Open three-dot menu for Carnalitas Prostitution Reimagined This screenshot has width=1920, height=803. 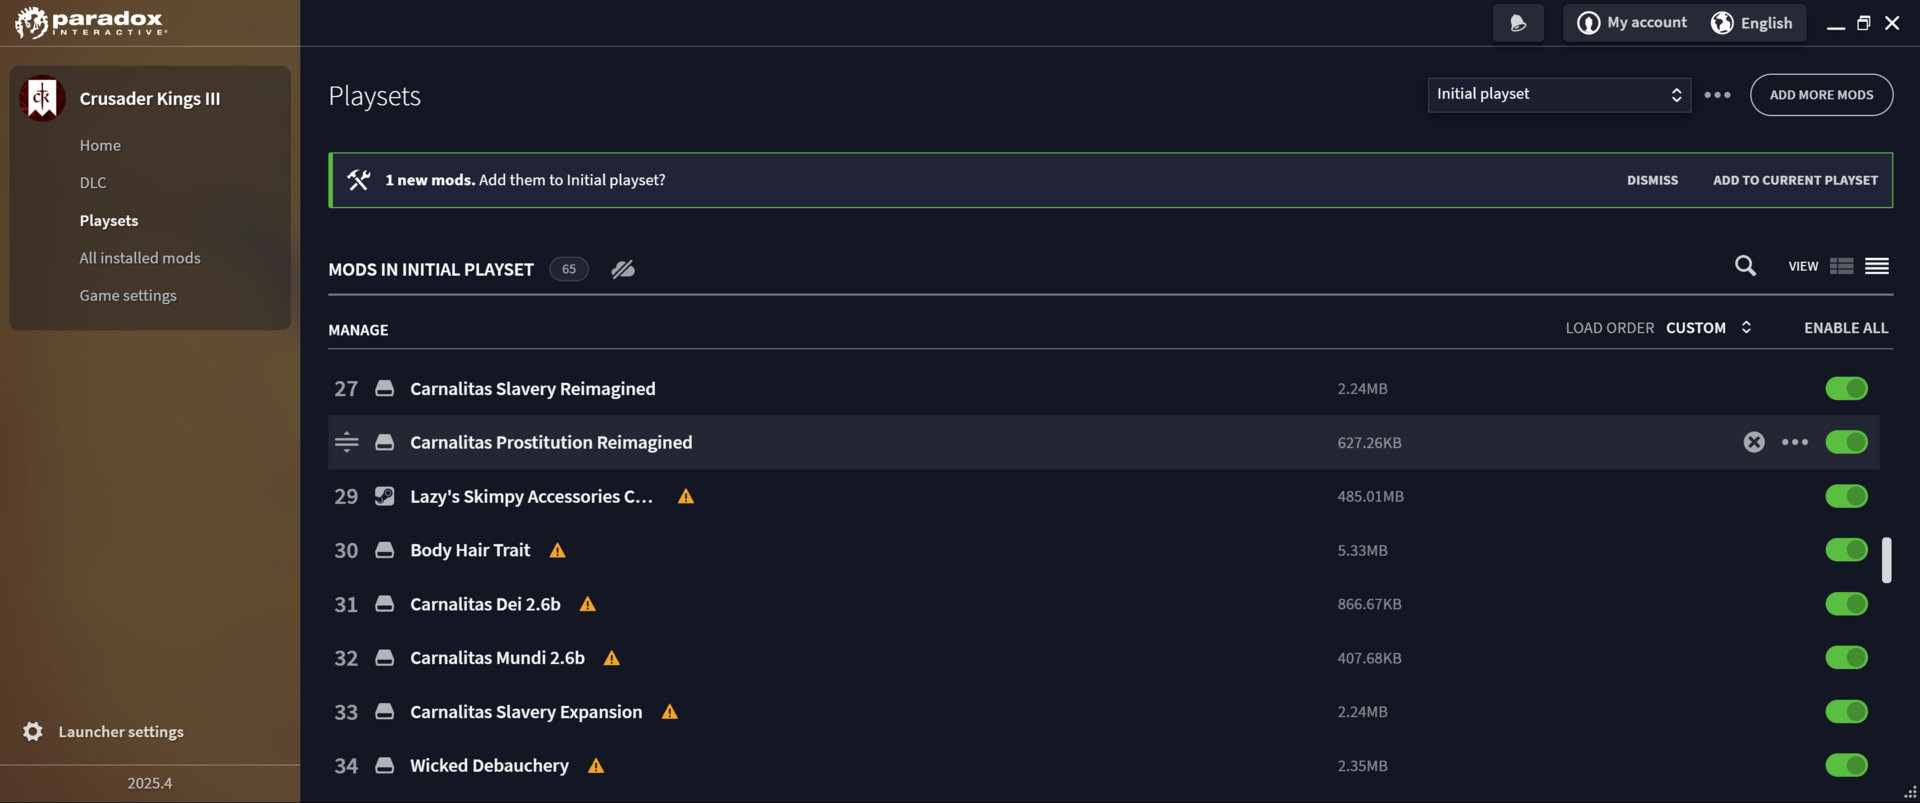[1795, 442]
